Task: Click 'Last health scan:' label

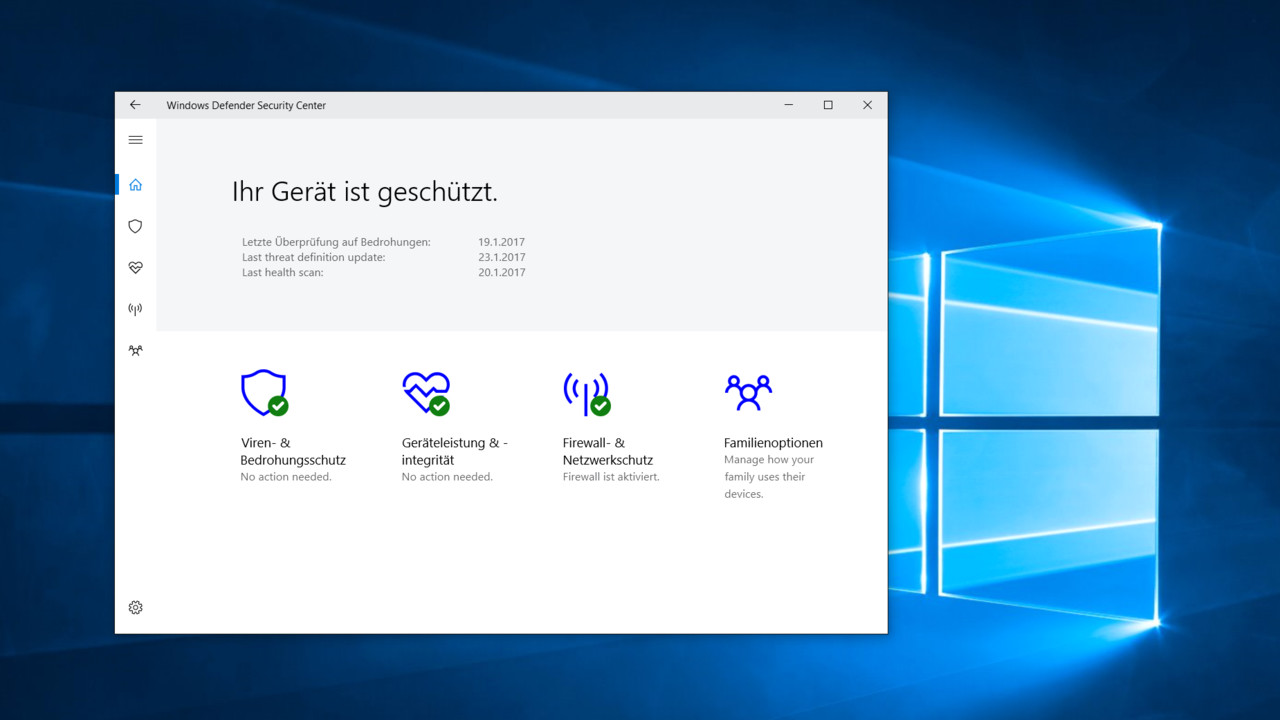Action: click(283, 272)
